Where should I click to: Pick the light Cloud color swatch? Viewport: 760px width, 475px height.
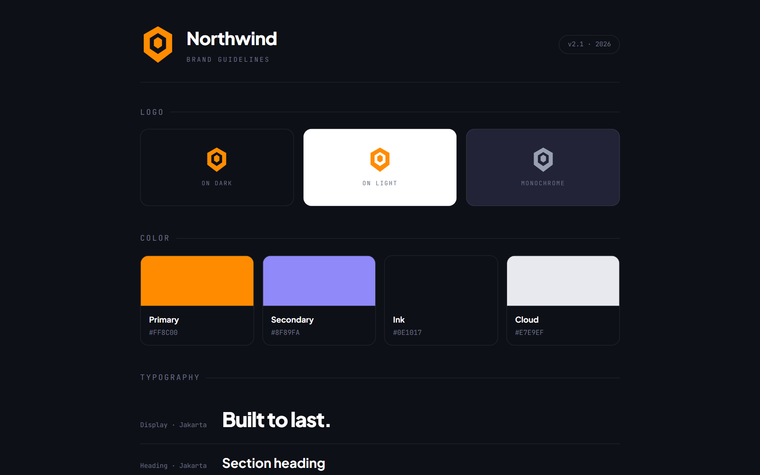(x=563, y=281)
